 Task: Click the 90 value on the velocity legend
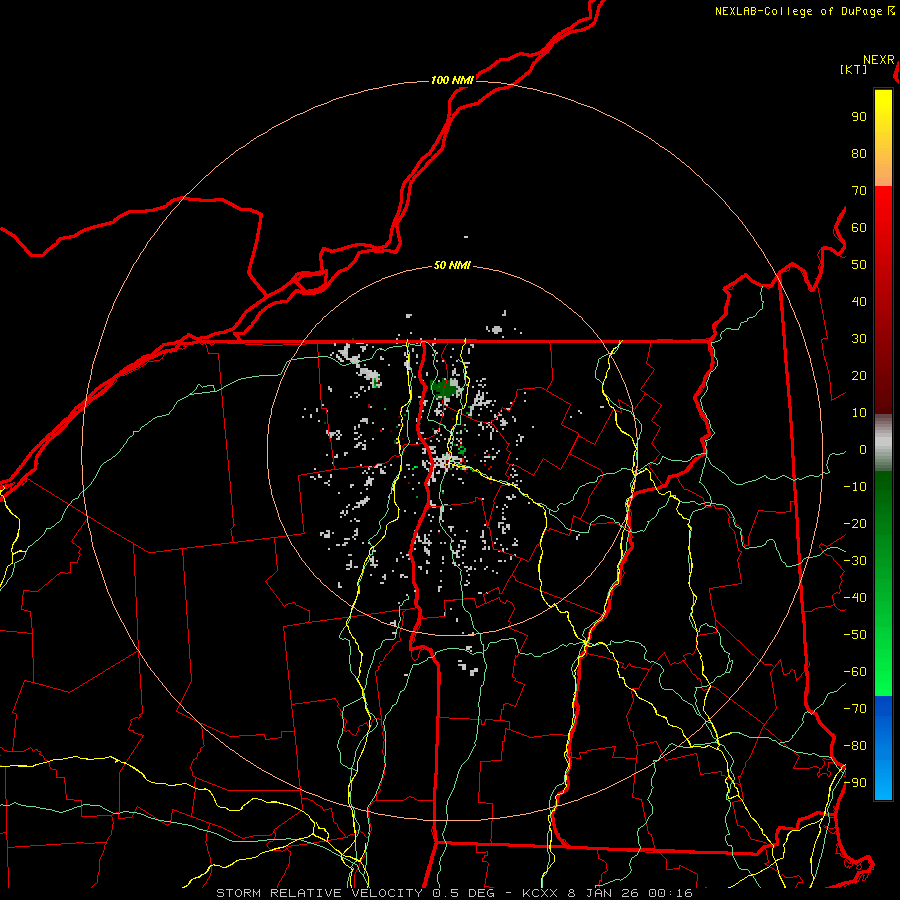[x=859, y=117]
